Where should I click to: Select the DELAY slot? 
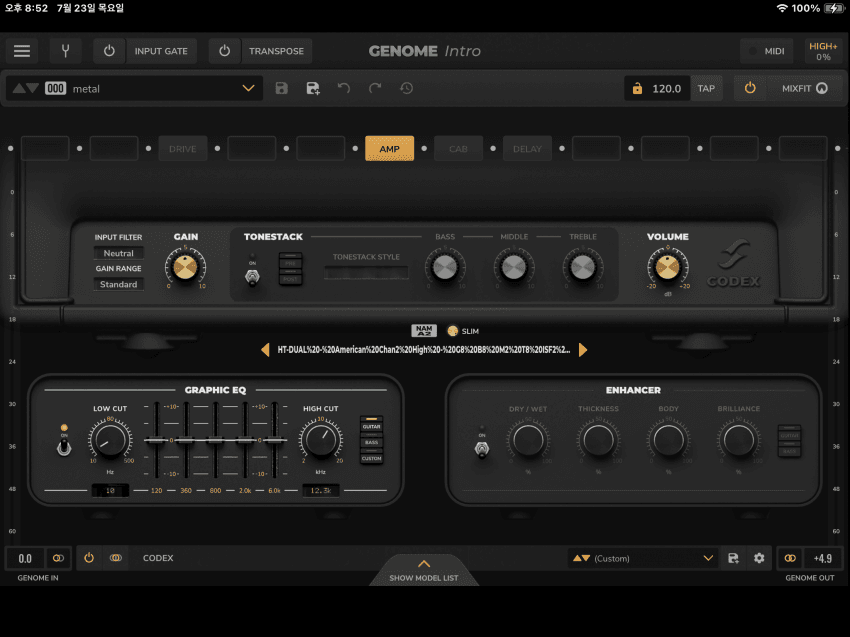click(x=527, y=149)
